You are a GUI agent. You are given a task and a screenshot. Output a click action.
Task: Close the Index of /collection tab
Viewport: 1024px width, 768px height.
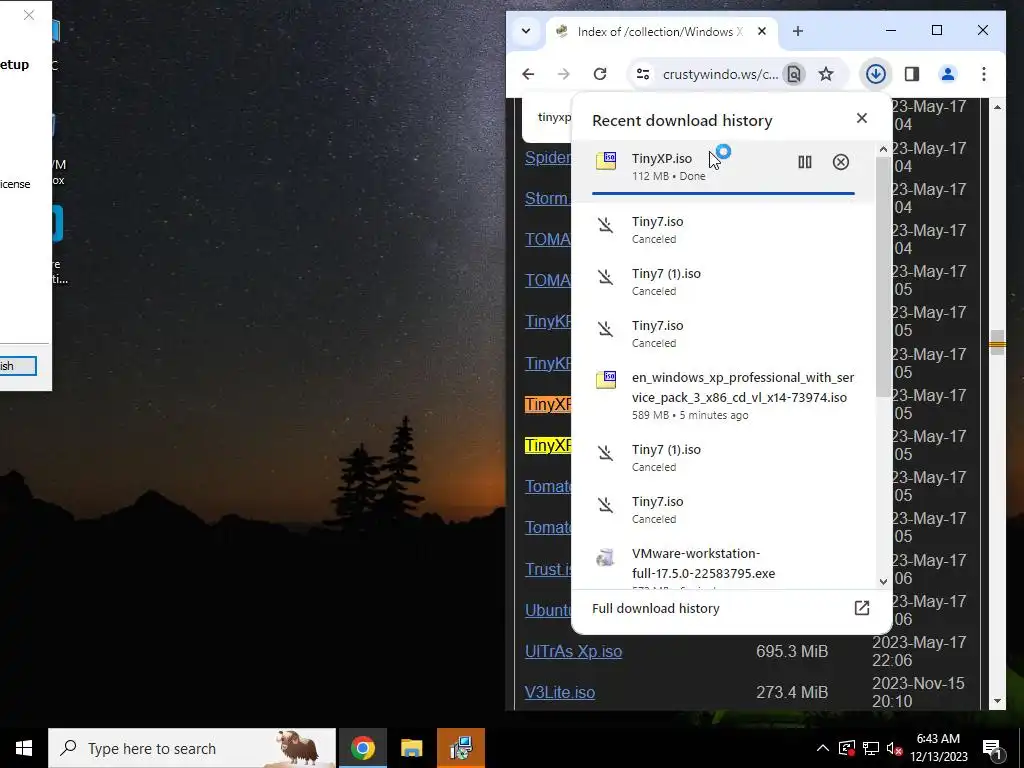pos(761,31)
